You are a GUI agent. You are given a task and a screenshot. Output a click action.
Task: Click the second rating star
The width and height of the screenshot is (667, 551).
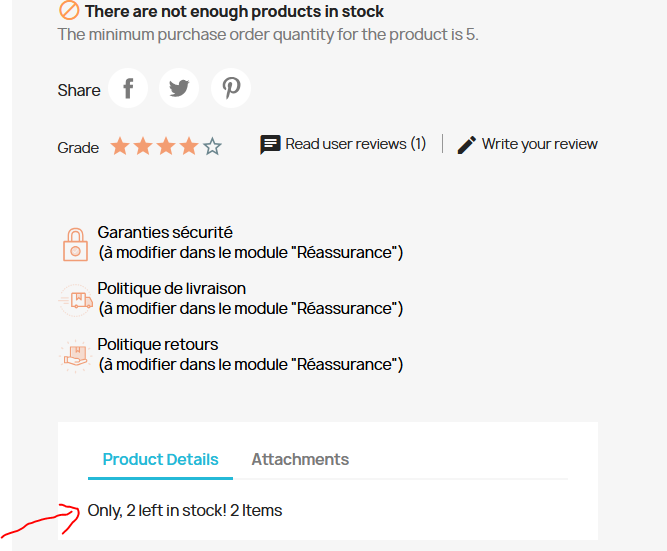[143, 147]
